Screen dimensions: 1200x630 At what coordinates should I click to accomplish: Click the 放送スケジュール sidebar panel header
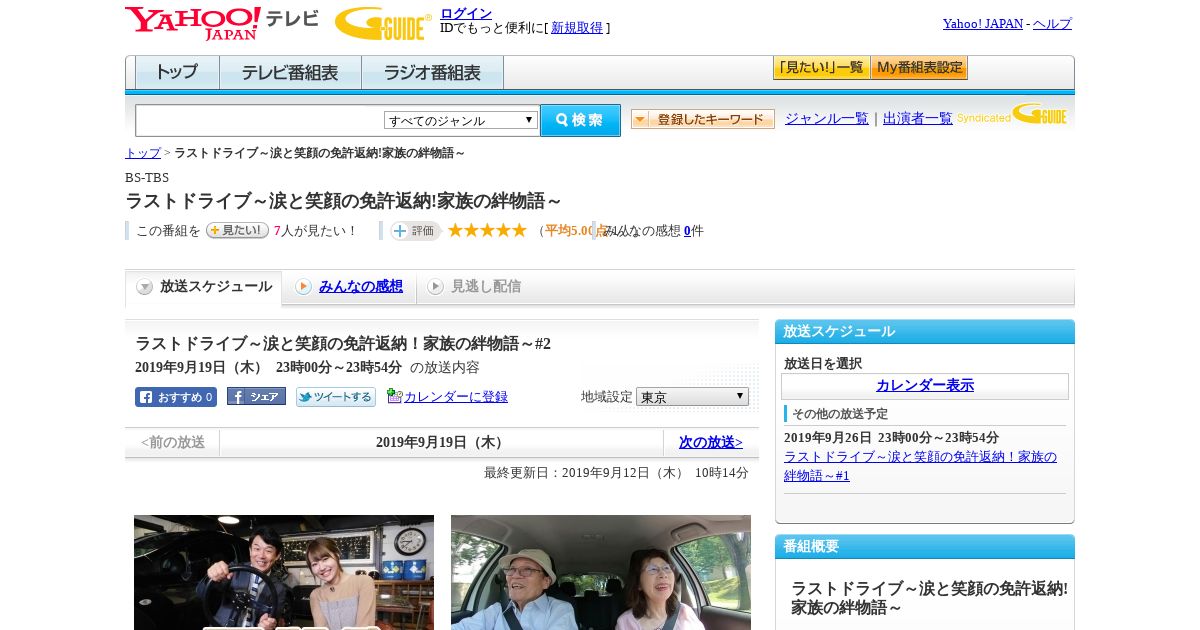pyautogui.click(x=925, y=332)
